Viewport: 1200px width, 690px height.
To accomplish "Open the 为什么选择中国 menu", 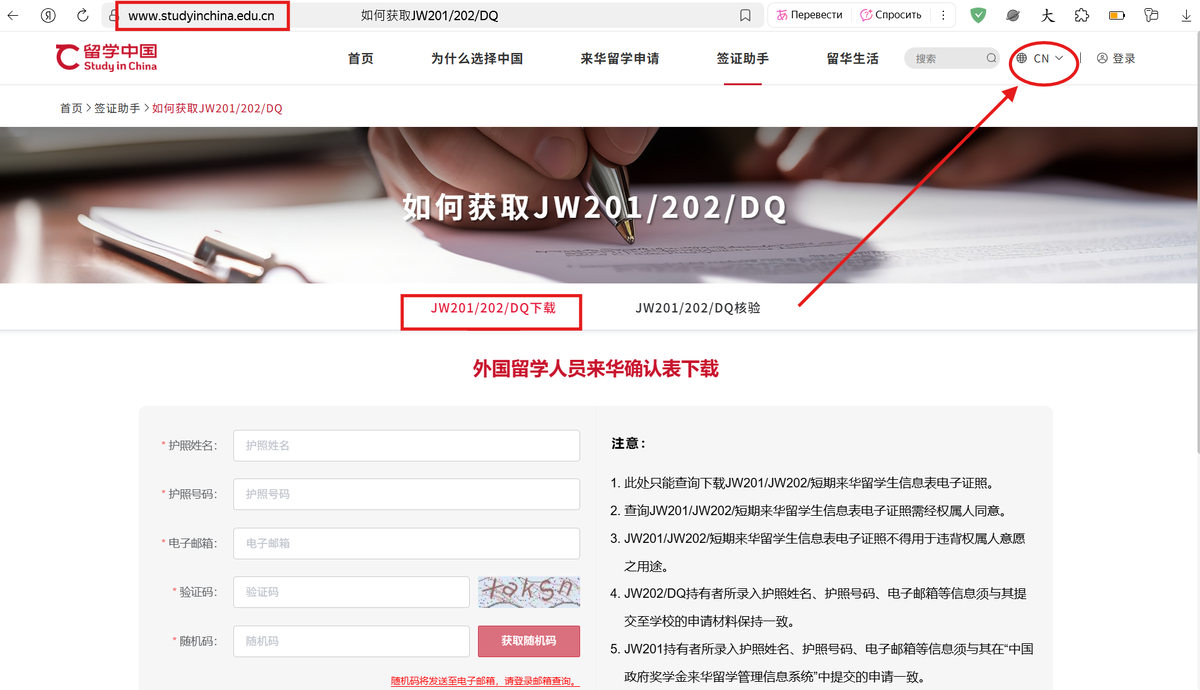I will click(477, 58).
